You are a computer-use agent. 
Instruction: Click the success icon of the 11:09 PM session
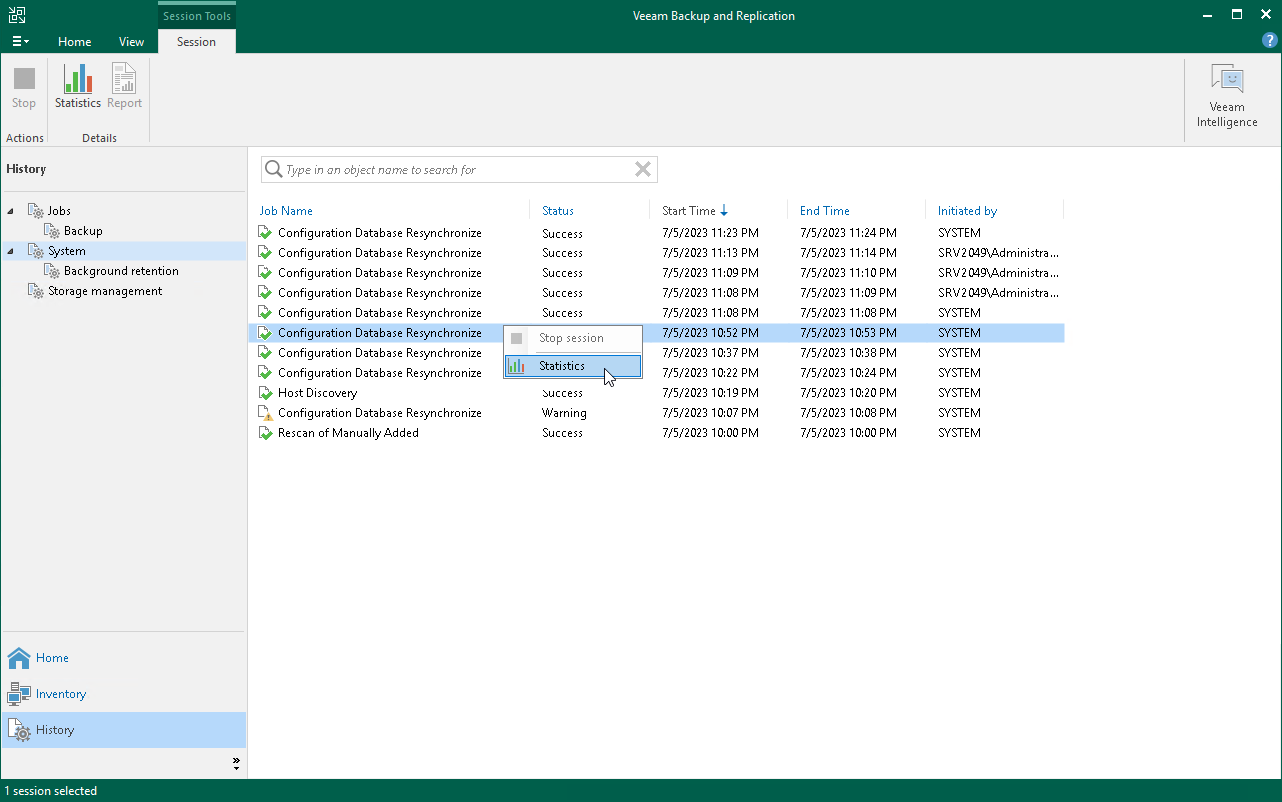click(x=265, y=273)
